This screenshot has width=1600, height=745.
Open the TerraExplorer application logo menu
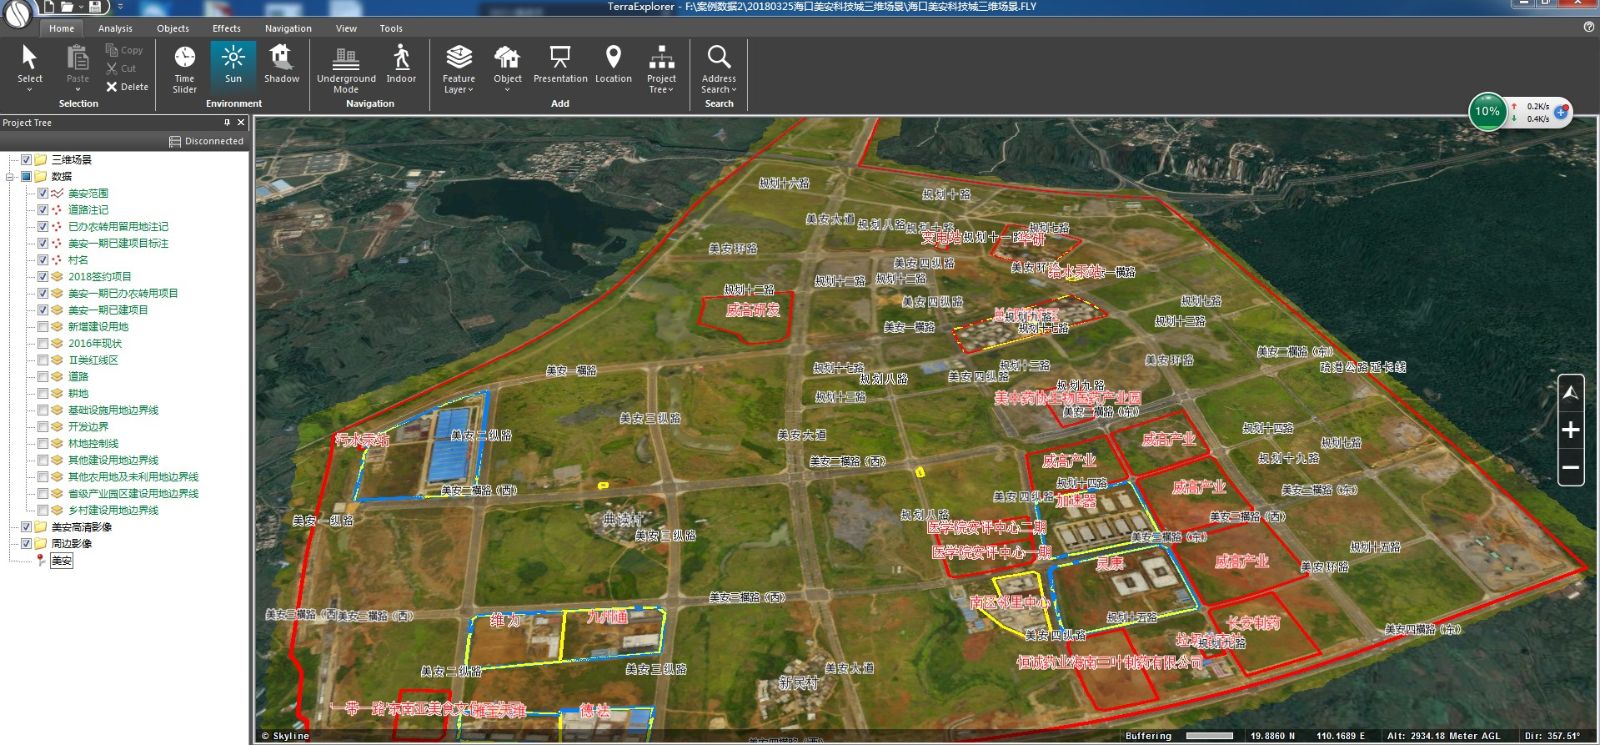[19, 14]
